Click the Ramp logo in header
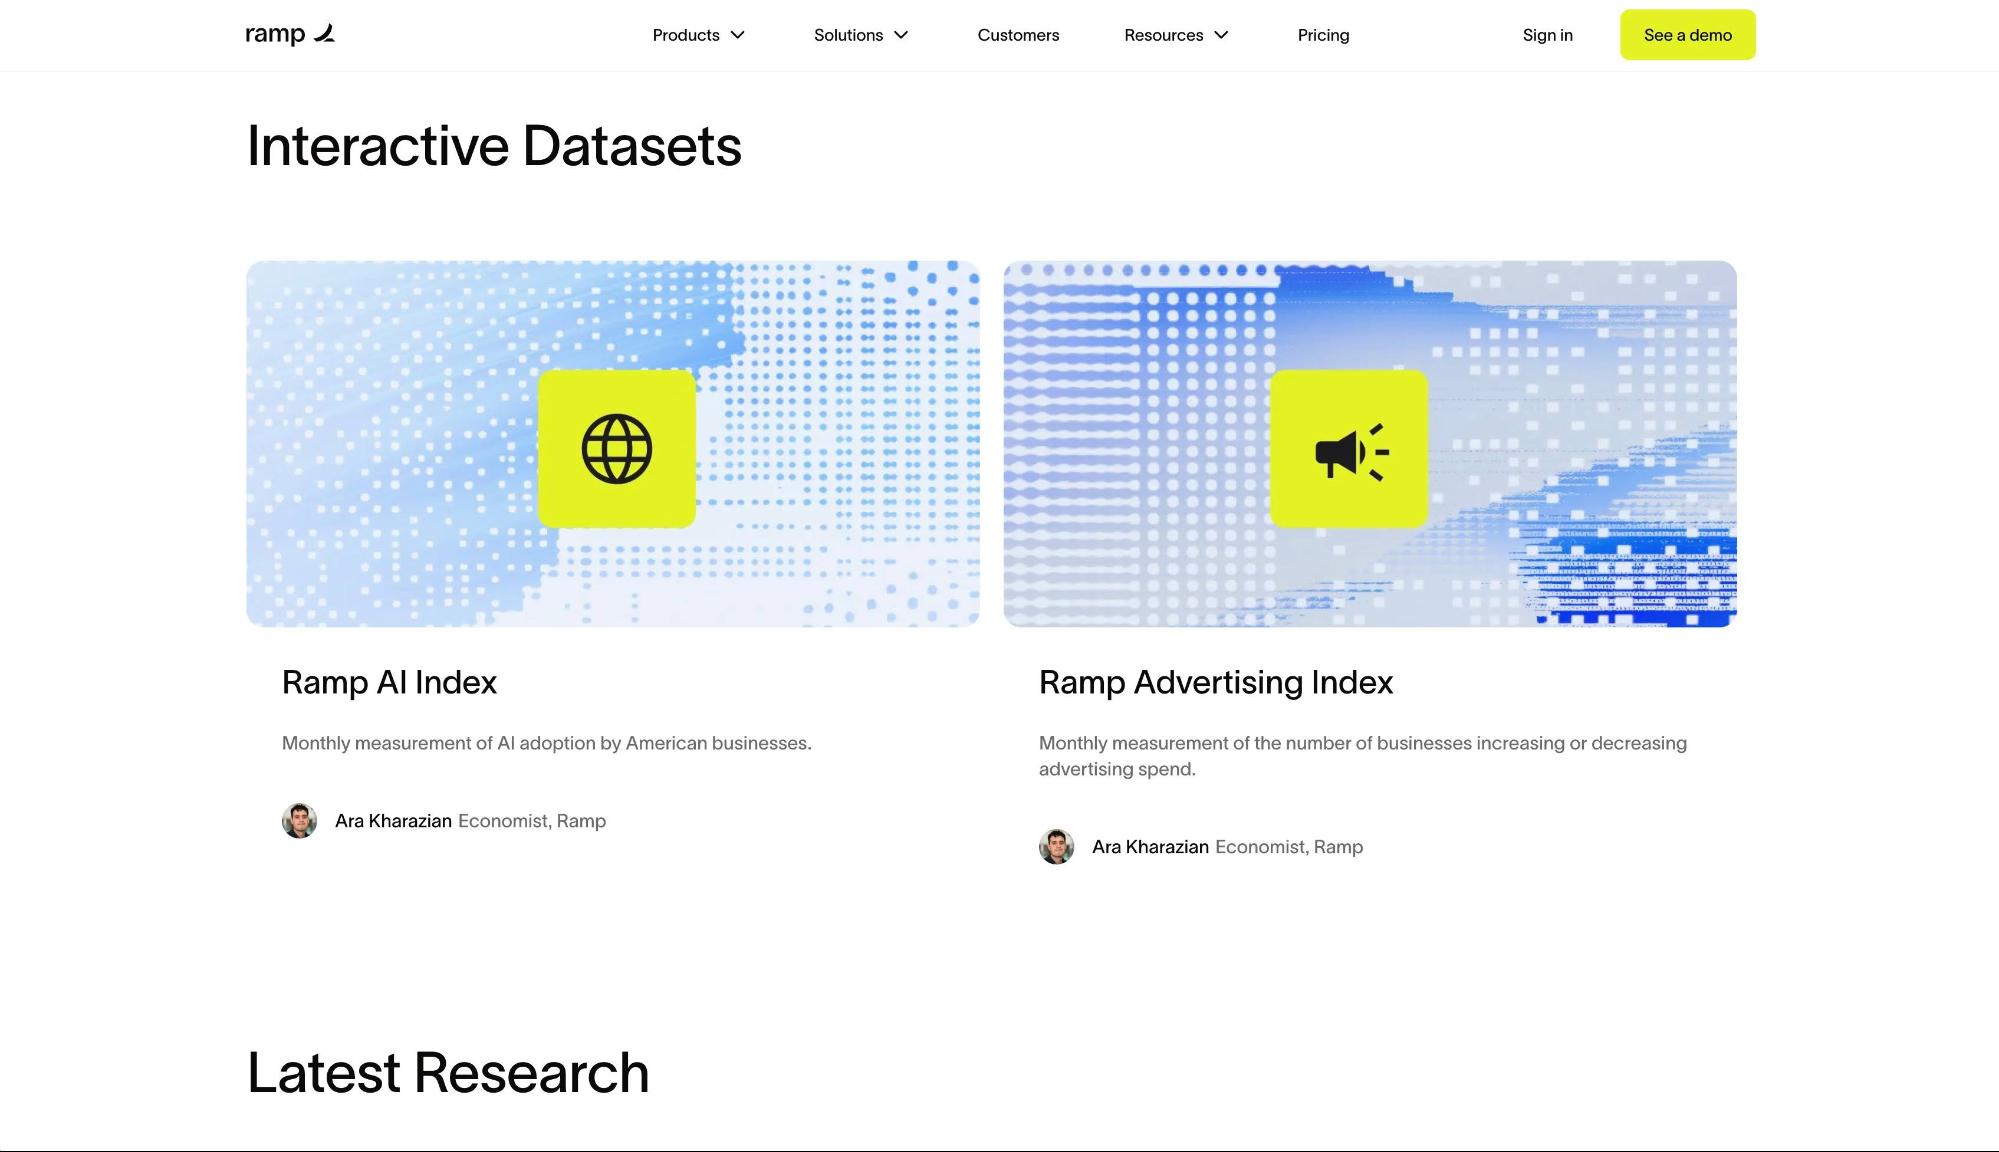The width and height of the screenshot is (1999, 1152). (289, 35)
